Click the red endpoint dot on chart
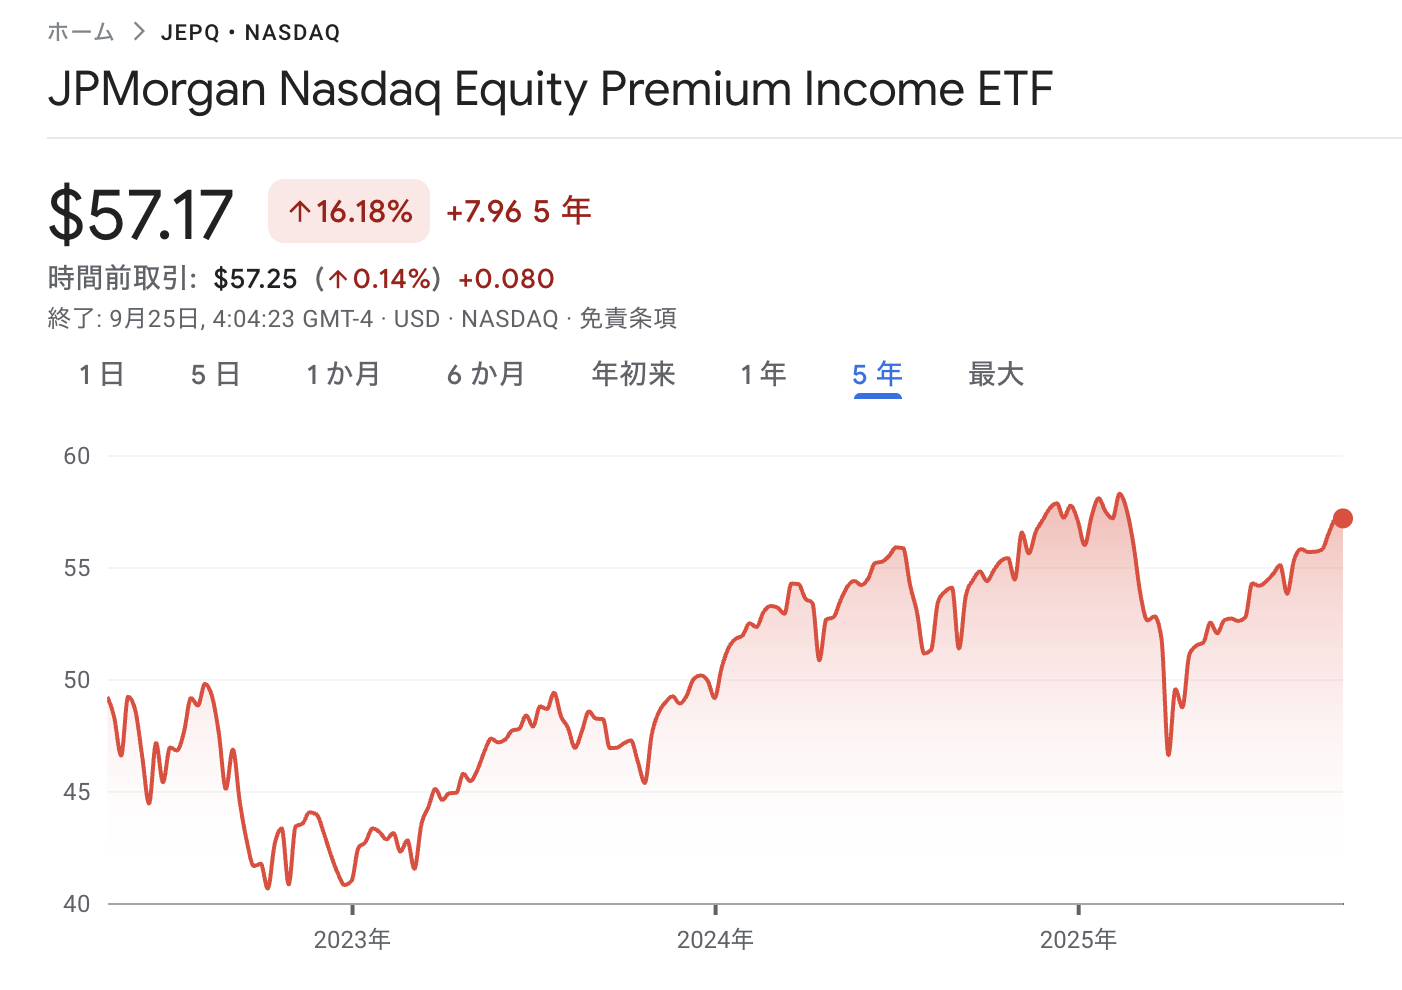 coord(1343,518)
